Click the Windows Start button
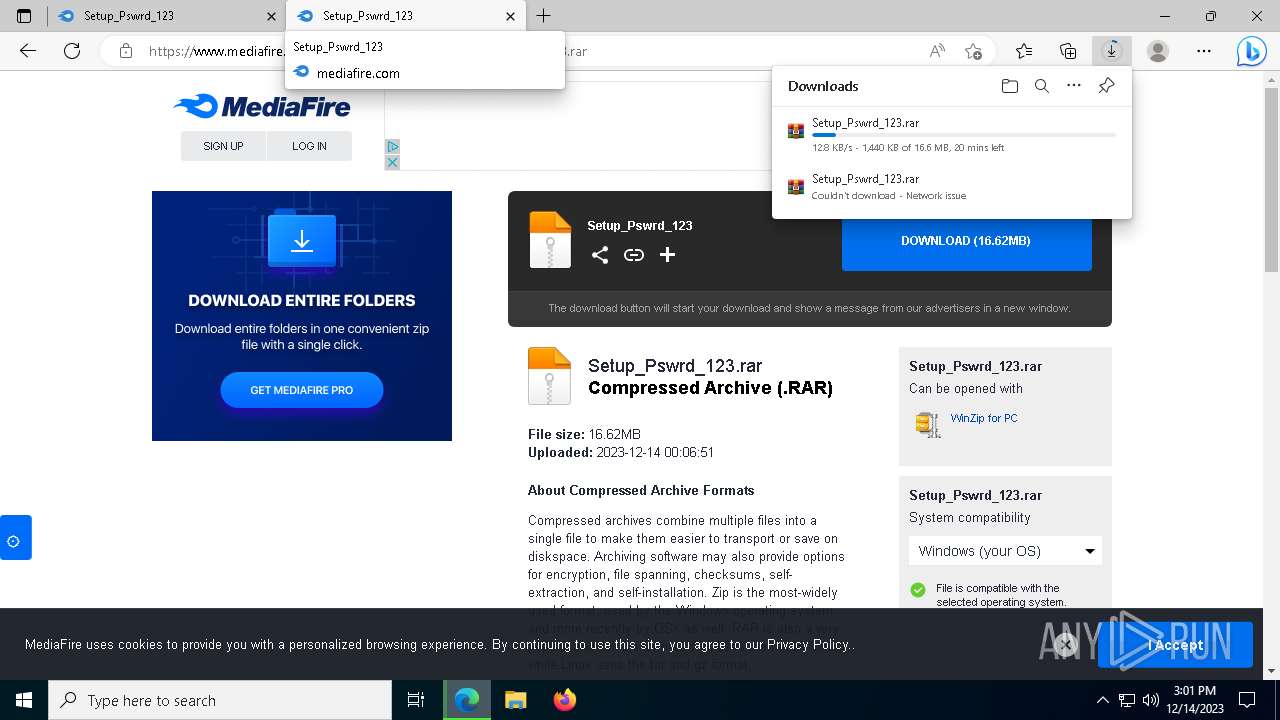Image resolution: width=1280 pixels, height=720 pixels. [x=24, y=700]
